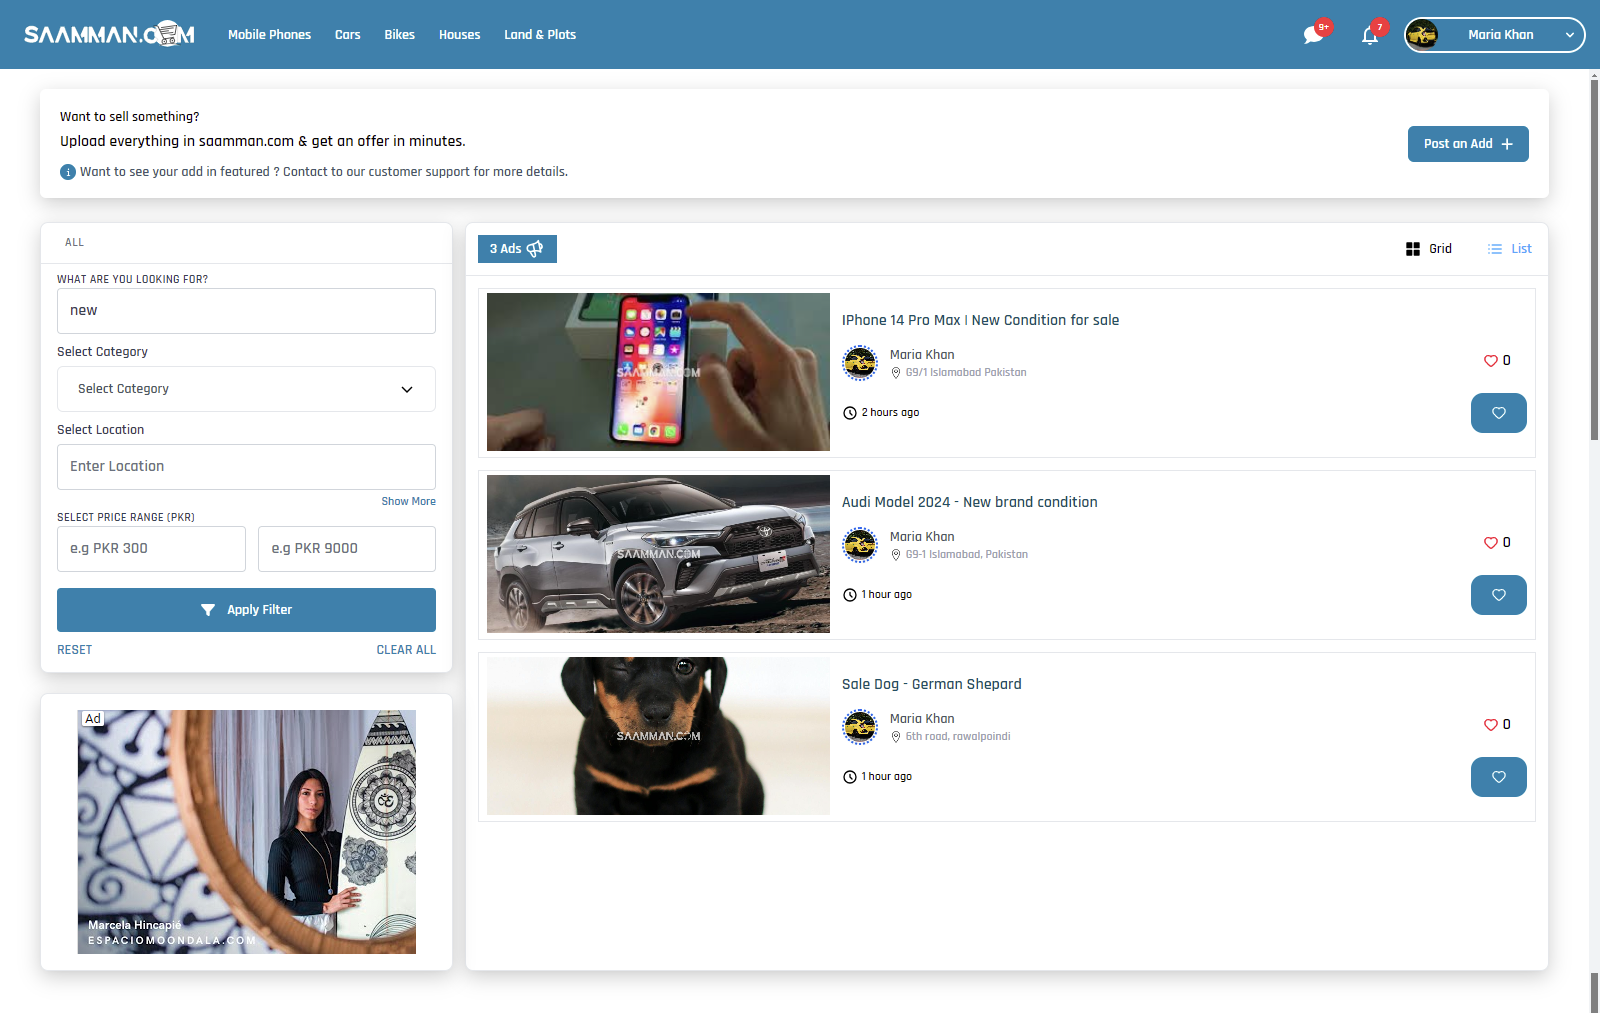Click the Enter Location field
The height and width of the screenshot is (1013, 1600).
tap(246, 467)
